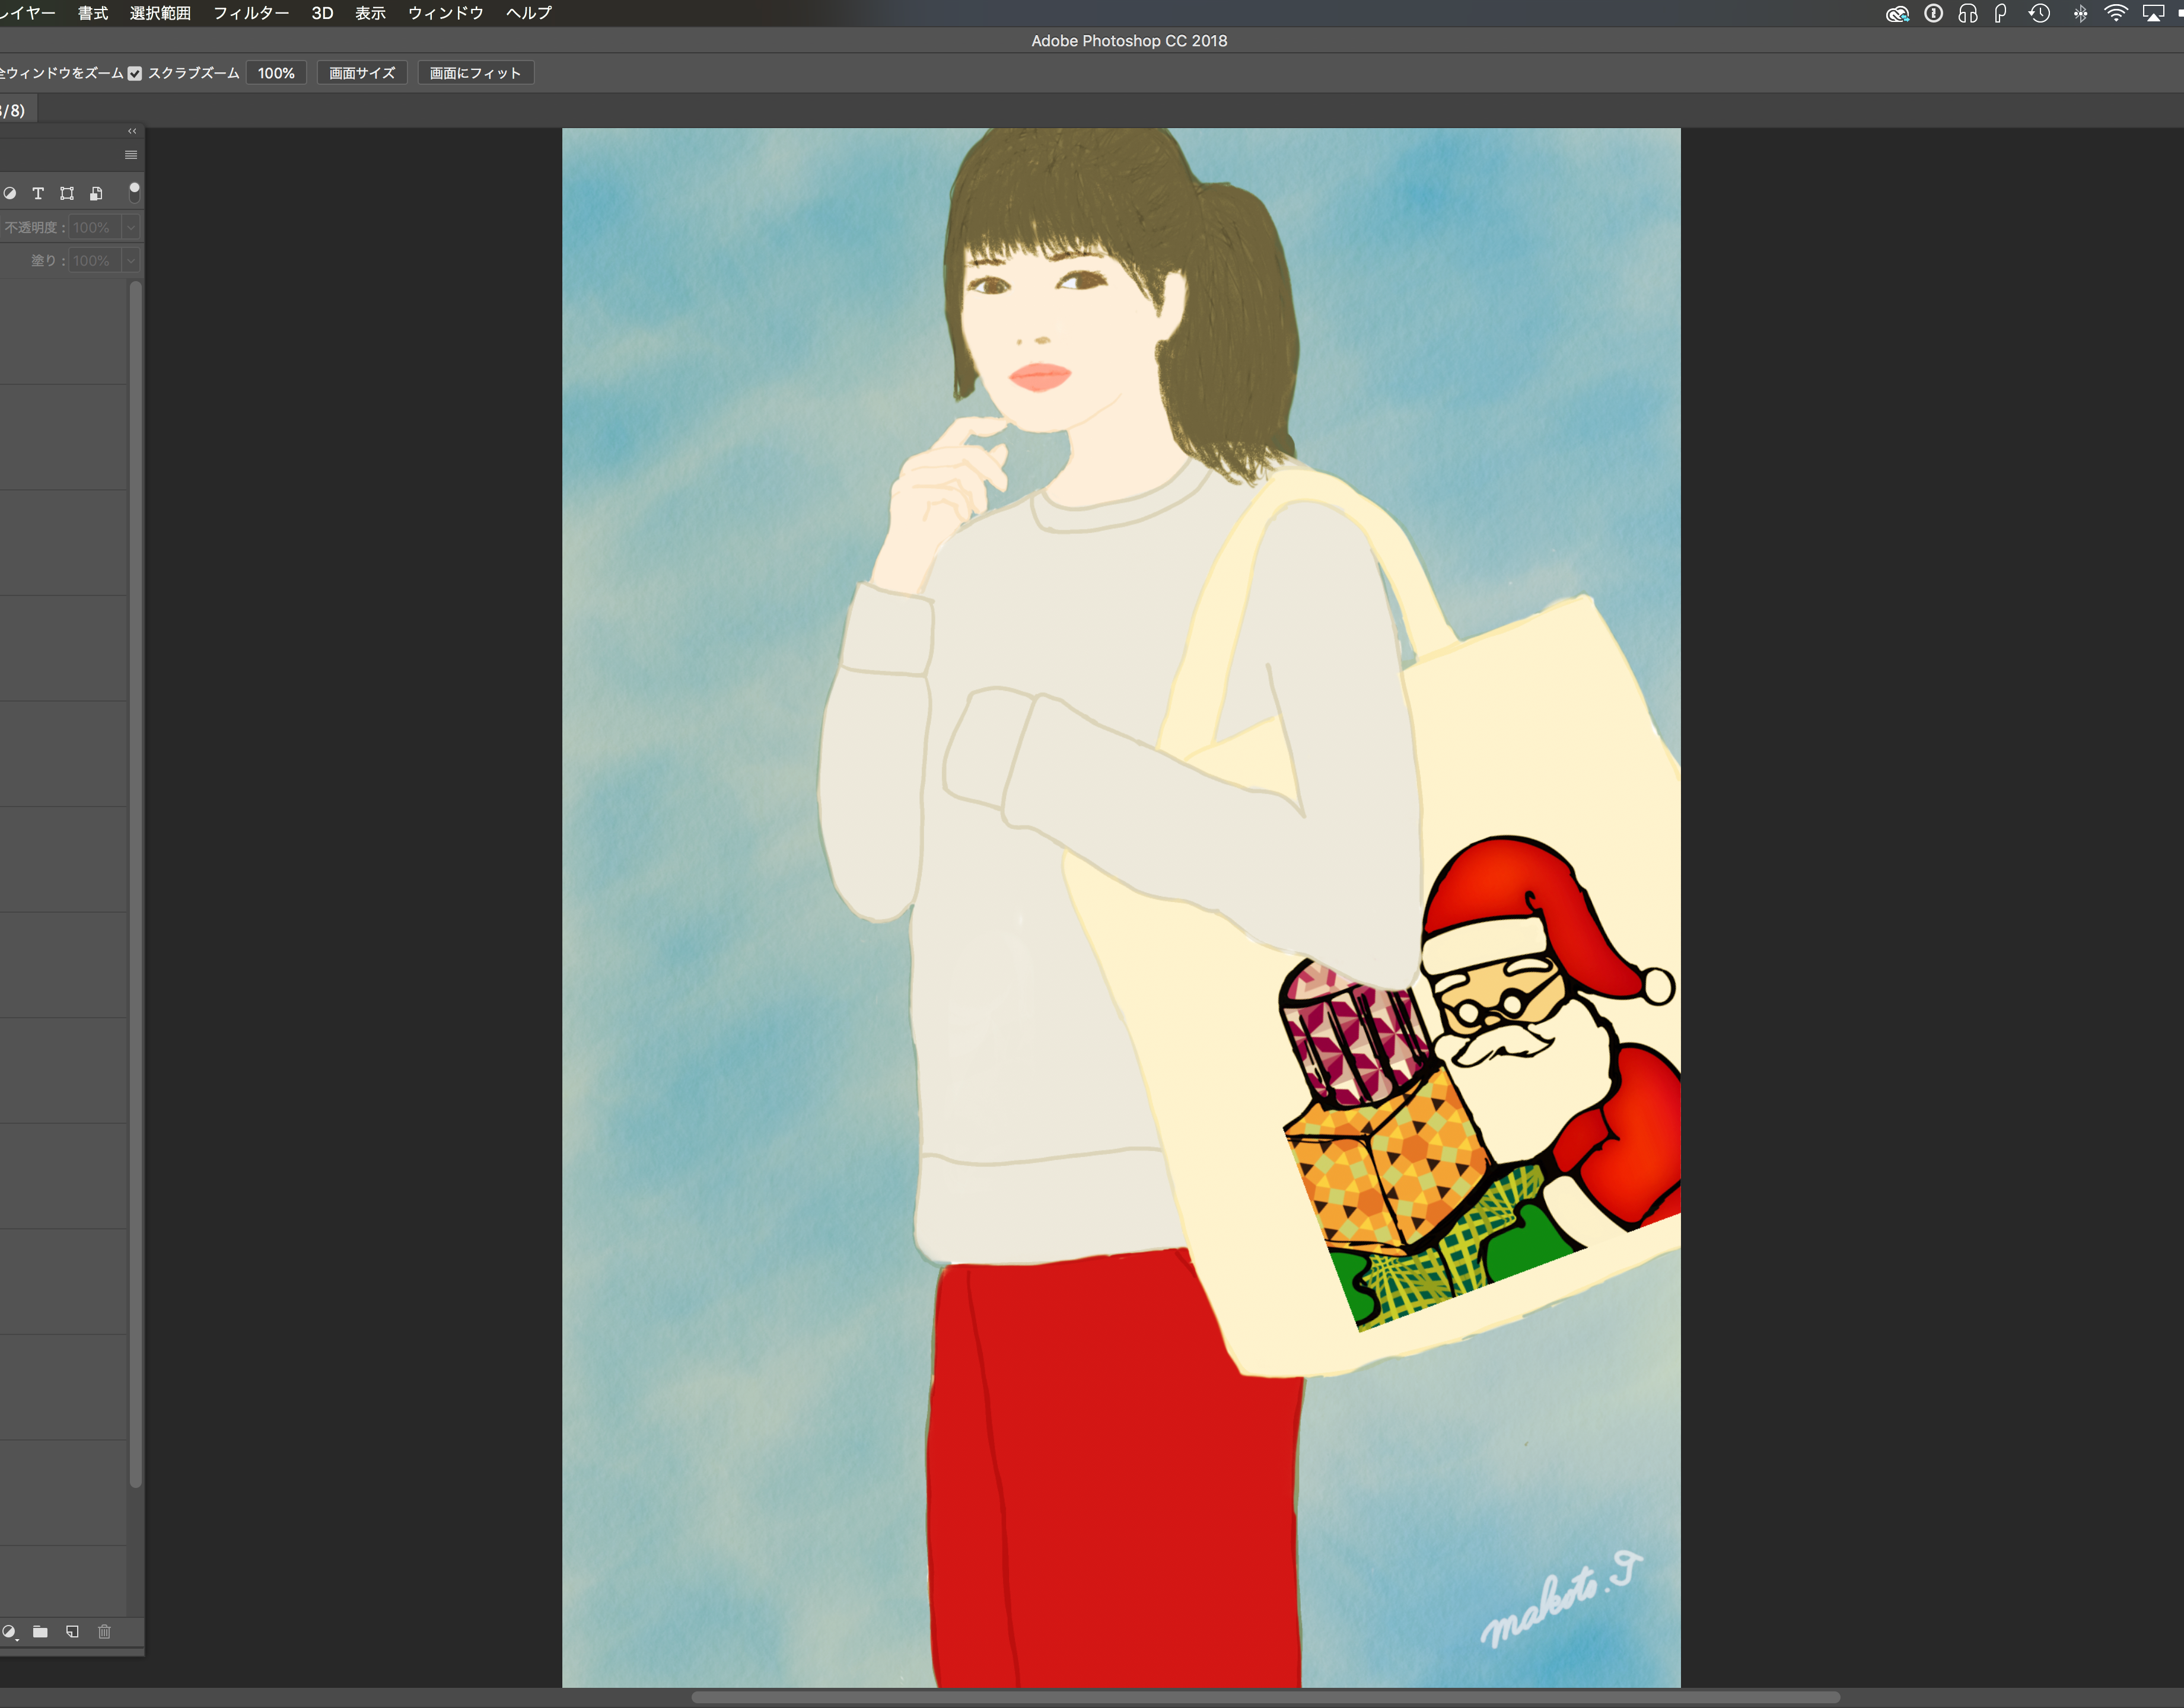The width and height of the screenshot is (2184, 1708).
Task: Filter layers by shape layer icon
Action: click(67, 193)
